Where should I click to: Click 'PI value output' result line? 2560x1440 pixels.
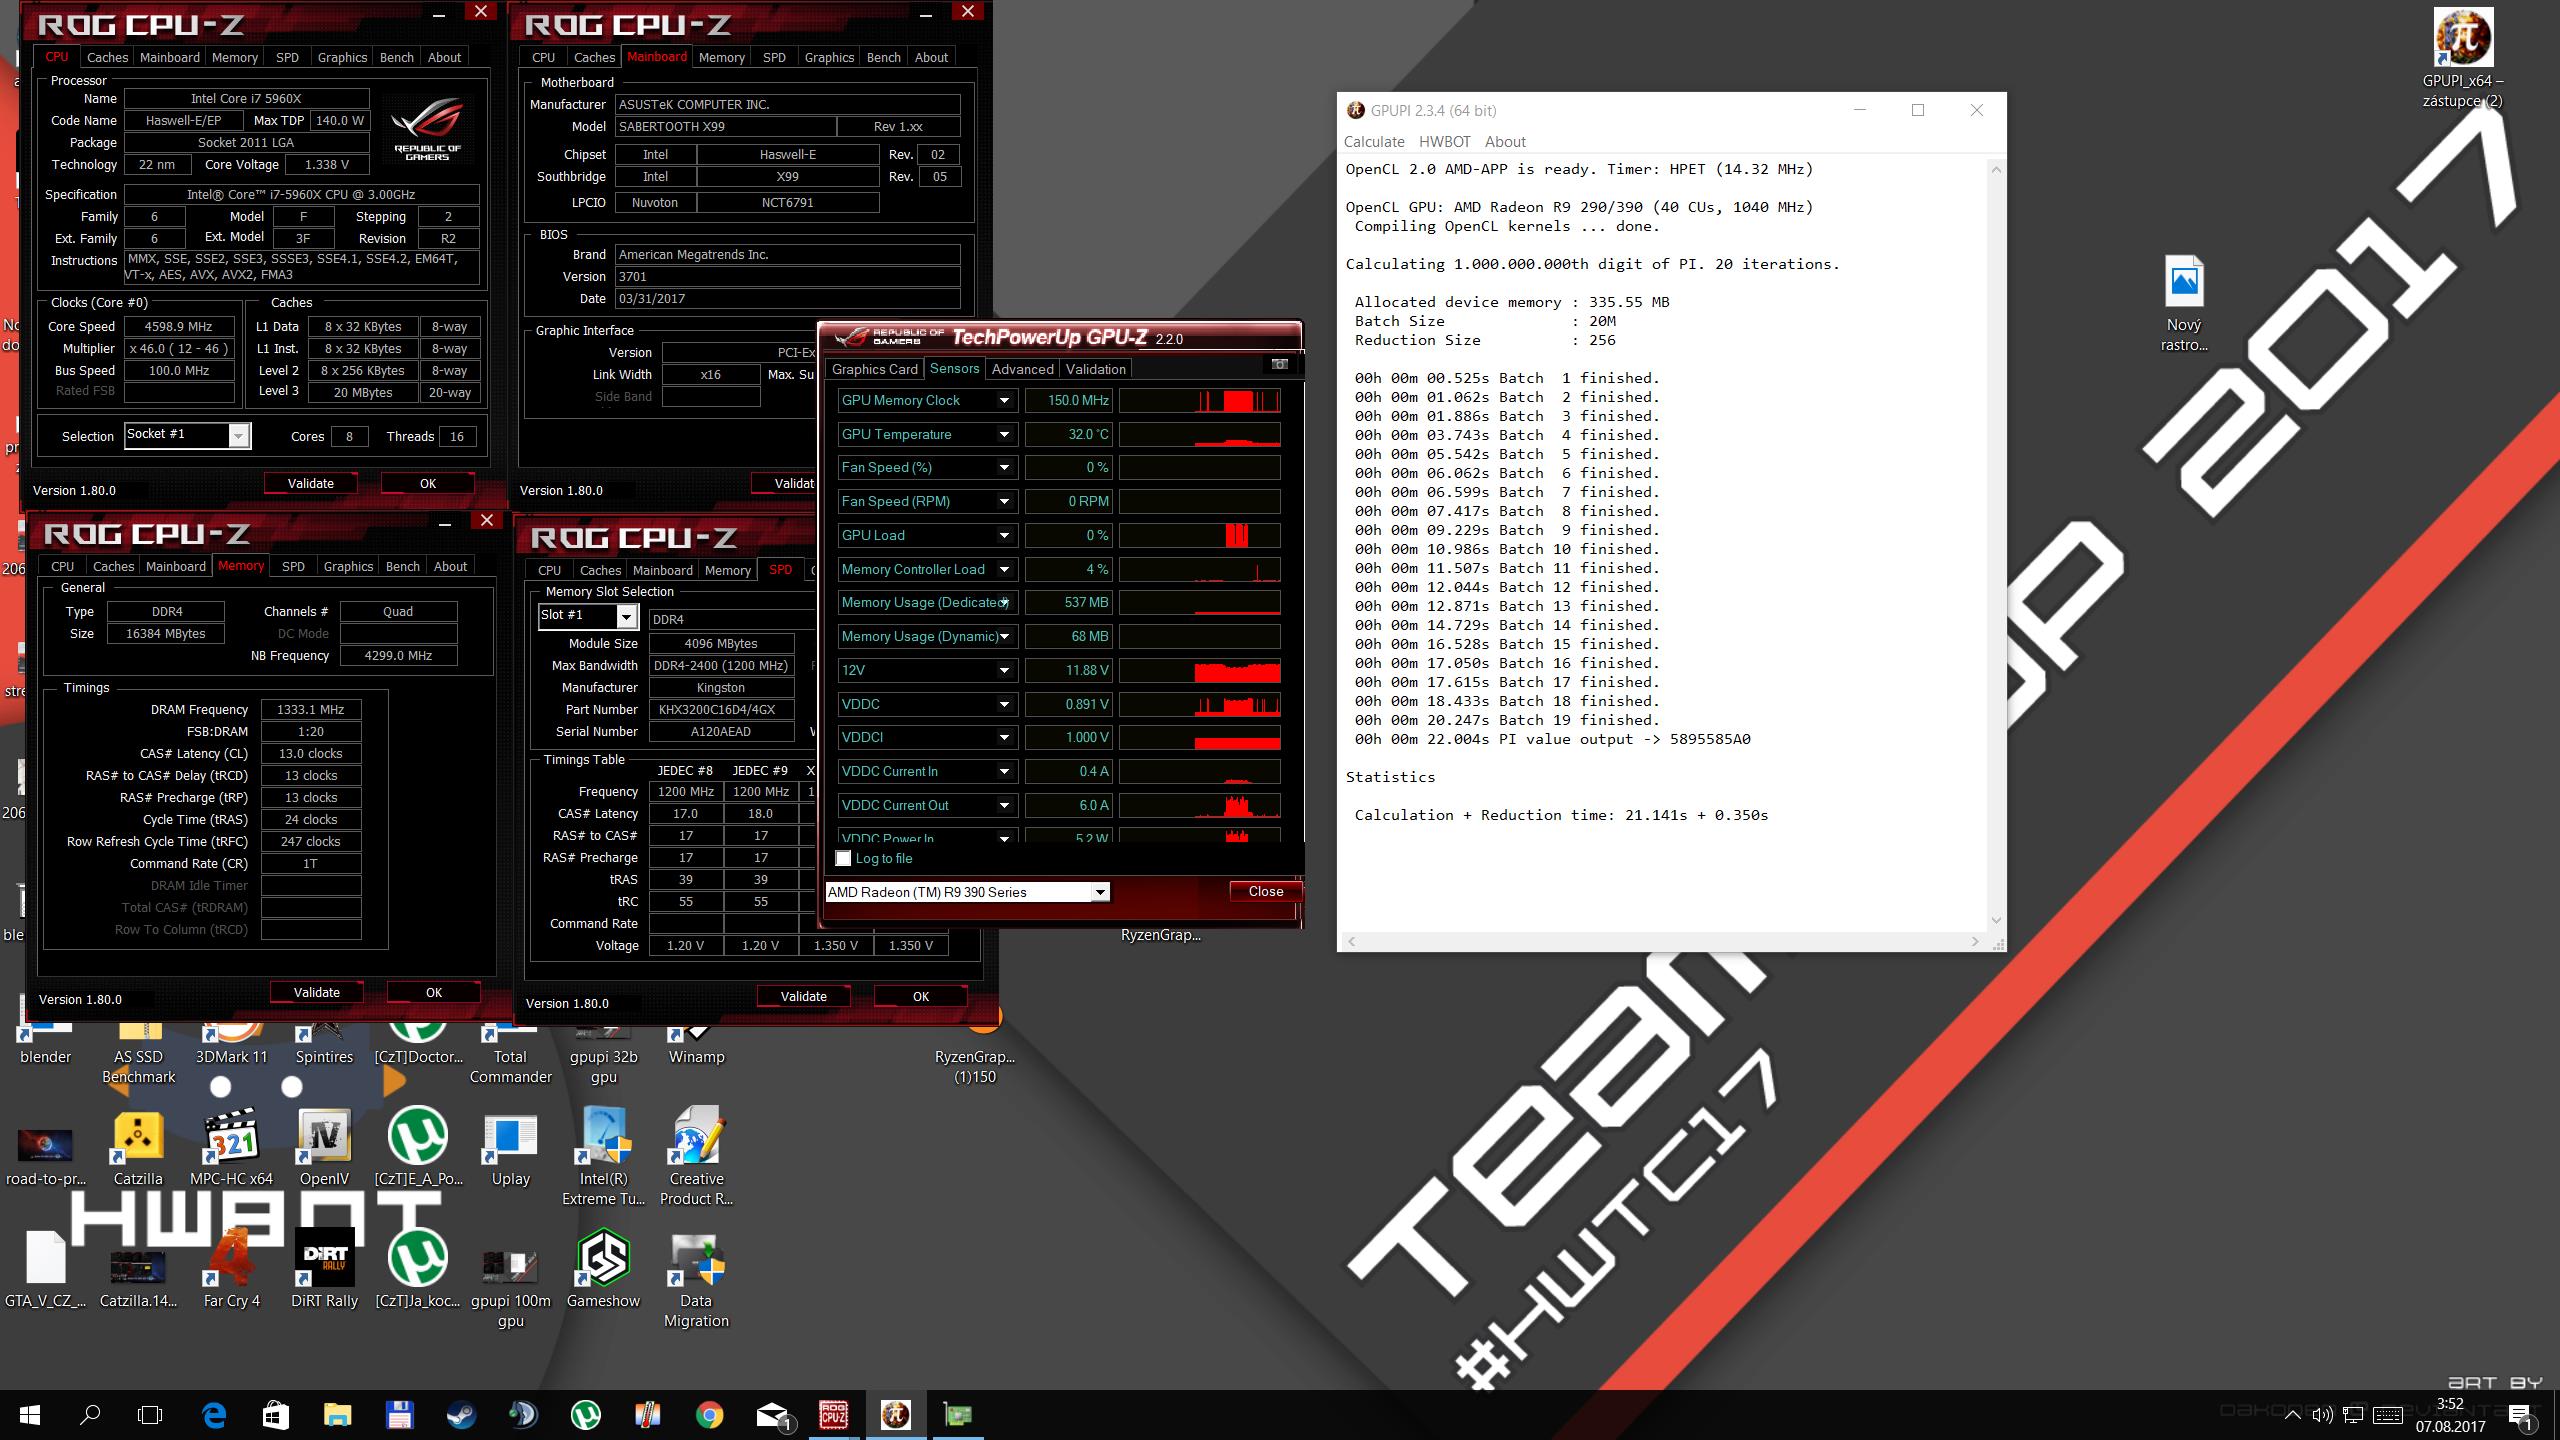pos(1553,739)
